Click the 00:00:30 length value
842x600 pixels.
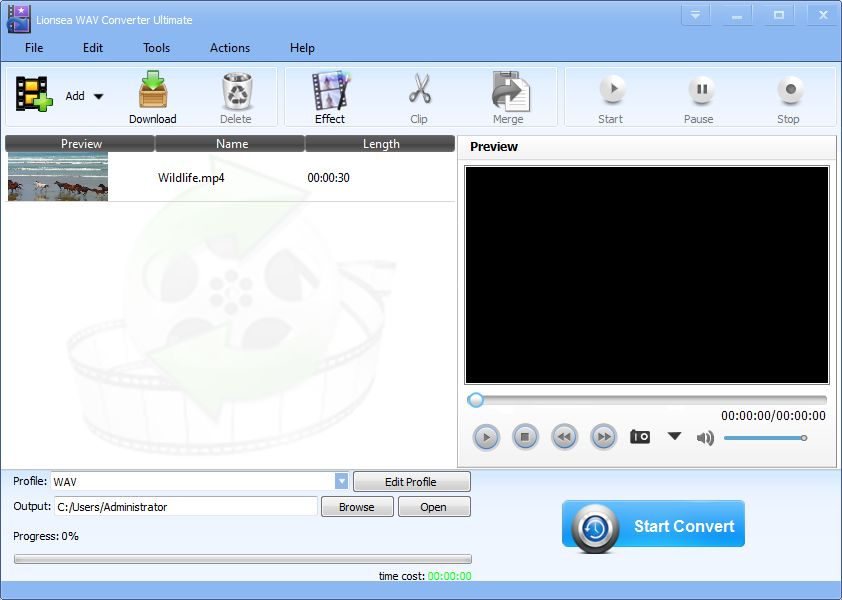(x=328, y=178)
